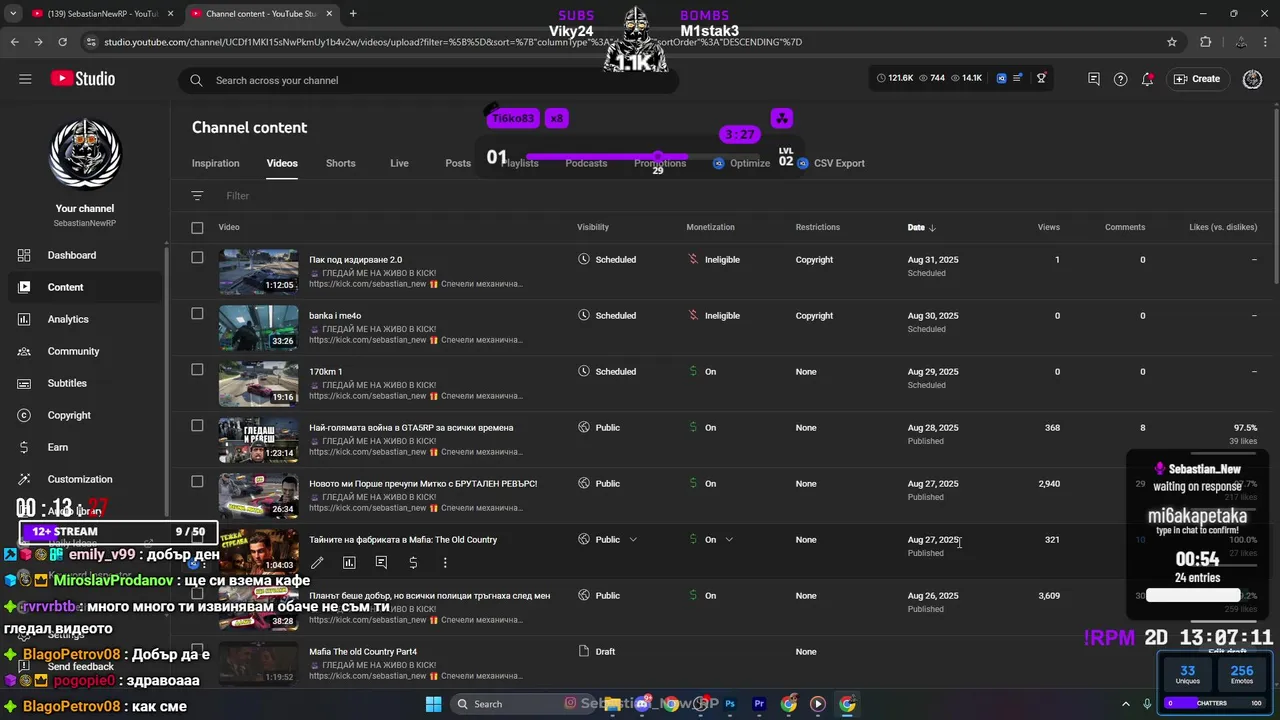Open thumbnail of Пак под издирване 2.0
1280x720 pixels.
(x=258, y=271)
